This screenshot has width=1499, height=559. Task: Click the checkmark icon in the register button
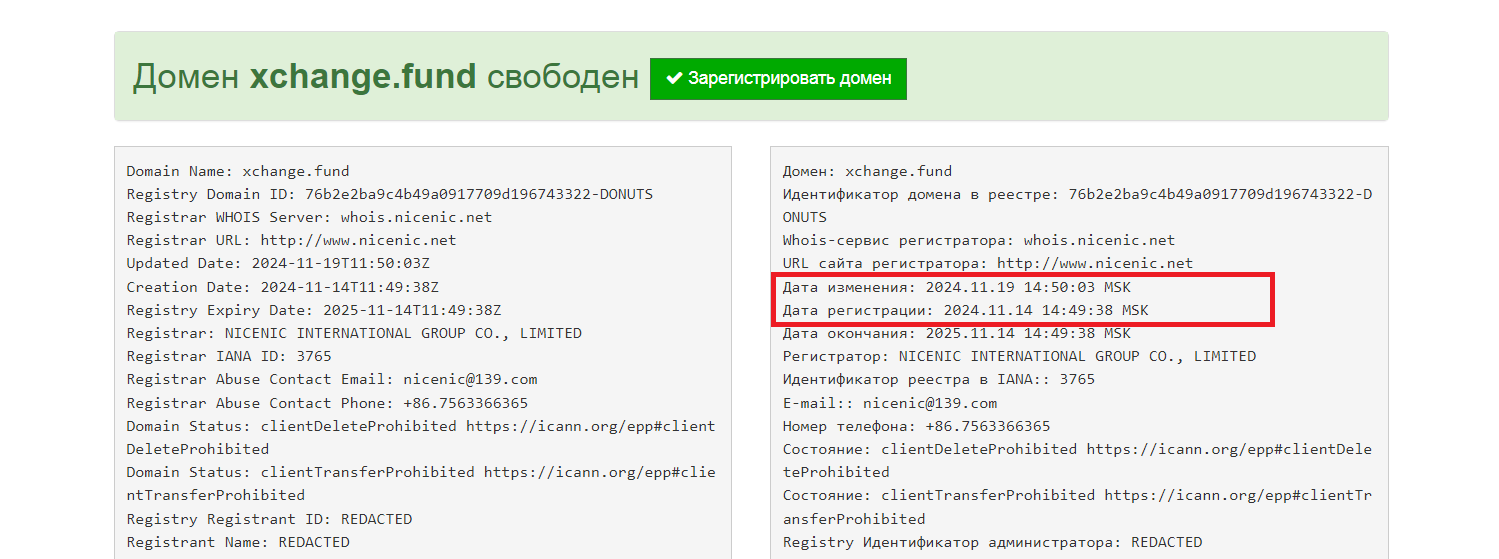point(674,78)
